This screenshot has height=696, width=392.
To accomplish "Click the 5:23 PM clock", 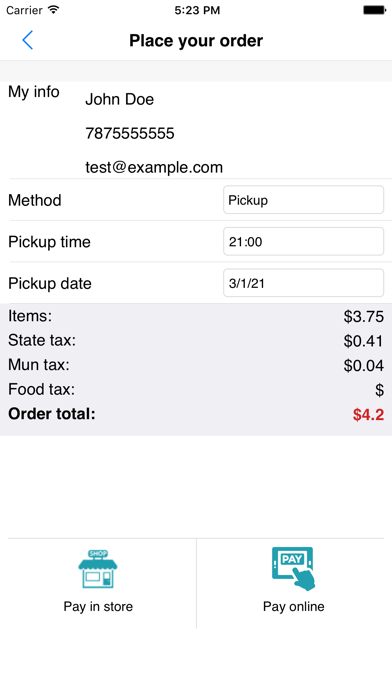I will click(x=197, y=10).
